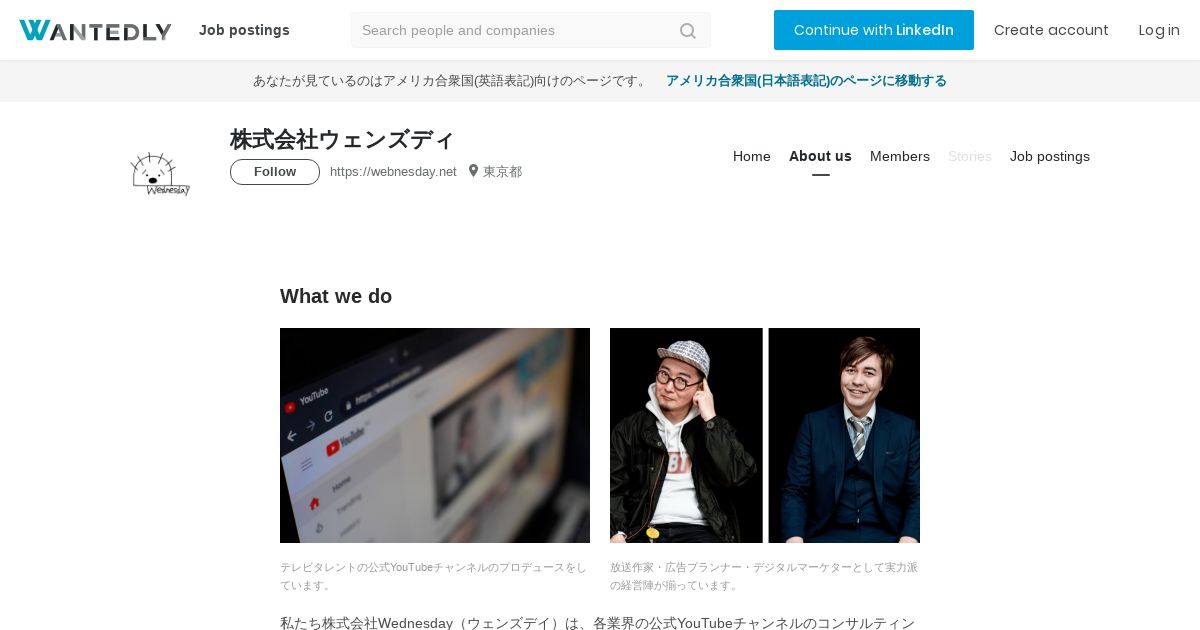Viewport: 1200px width, 630px height.
Task: Switch to Japanese page via banner link
Action: coord(806,81)
